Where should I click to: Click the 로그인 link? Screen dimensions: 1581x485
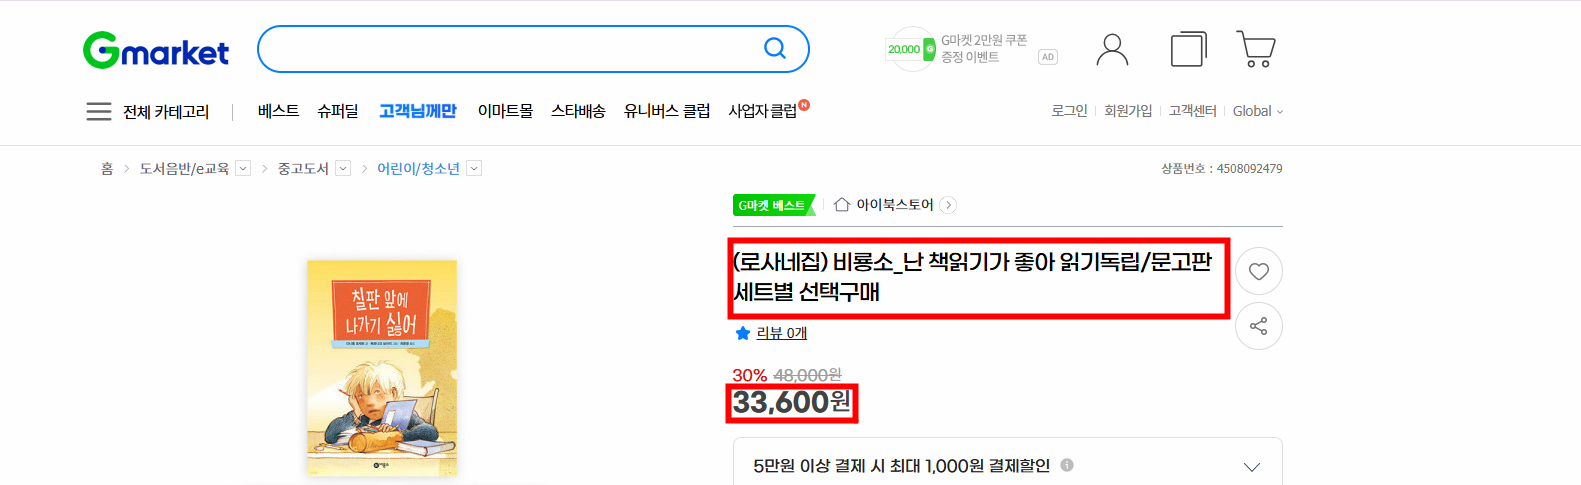coord(1069,111)
